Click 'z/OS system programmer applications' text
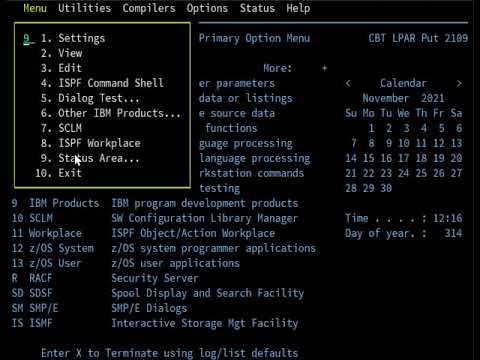Image resolution: width=480 pixels, height=360 pixels. 213,248
